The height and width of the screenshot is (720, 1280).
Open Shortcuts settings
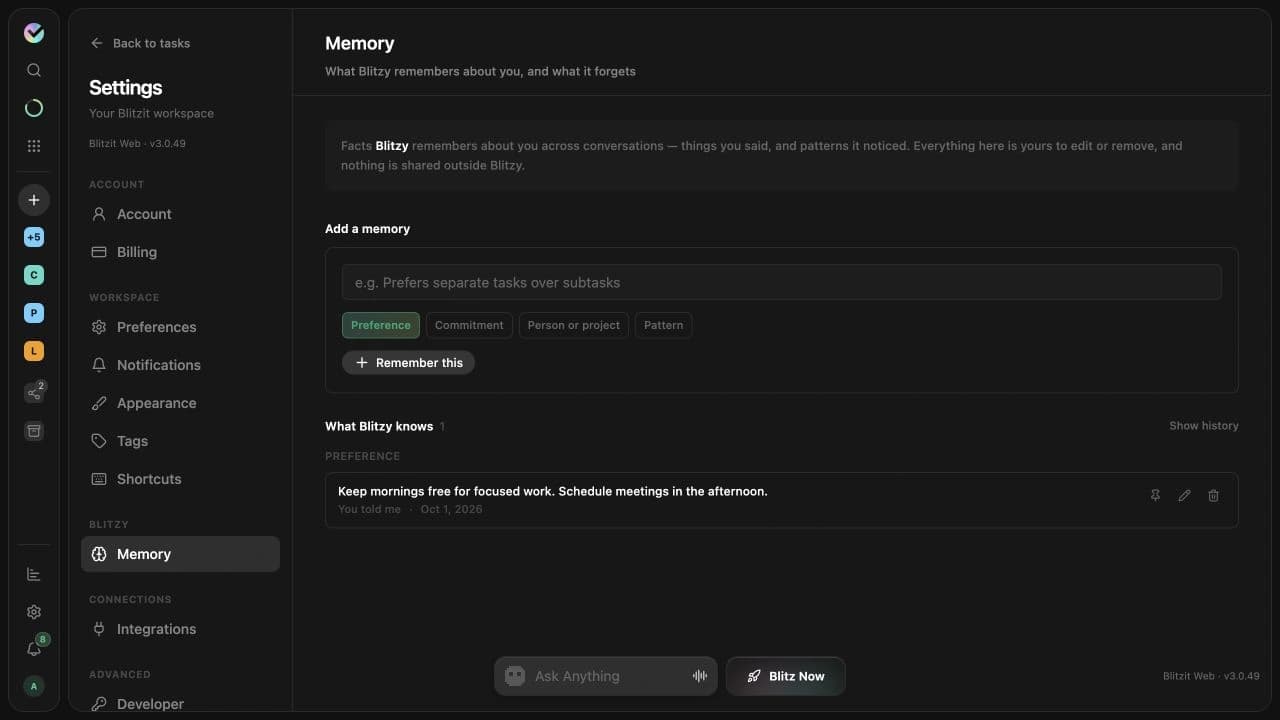[180, 479]
